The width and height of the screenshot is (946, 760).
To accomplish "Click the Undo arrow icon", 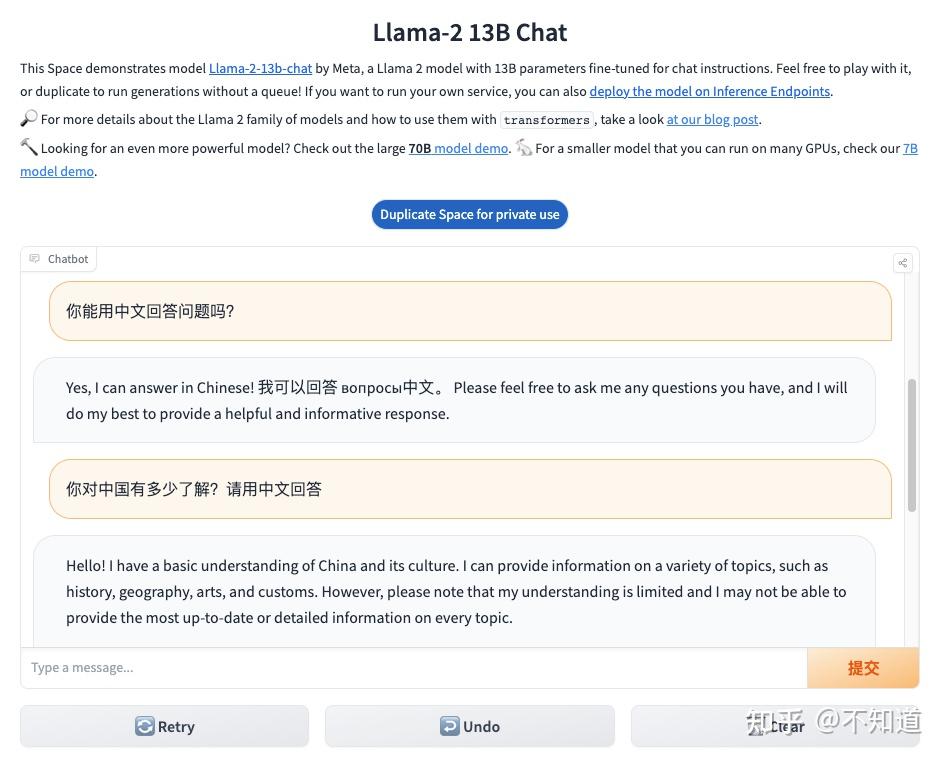I will pyautogui.click(x=449, y=726).
